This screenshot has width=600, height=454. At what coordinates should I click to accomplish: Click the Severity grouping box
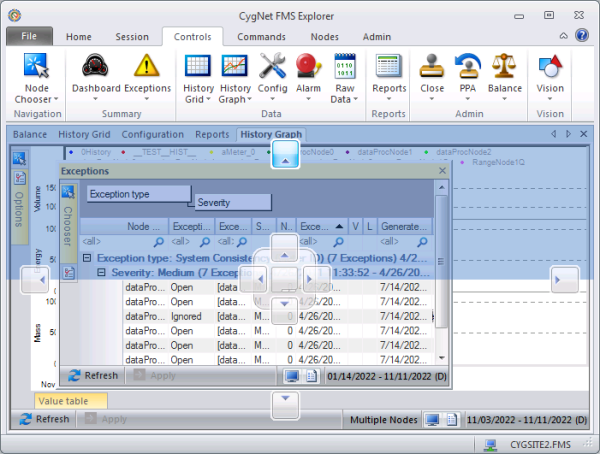pos(233,202)
